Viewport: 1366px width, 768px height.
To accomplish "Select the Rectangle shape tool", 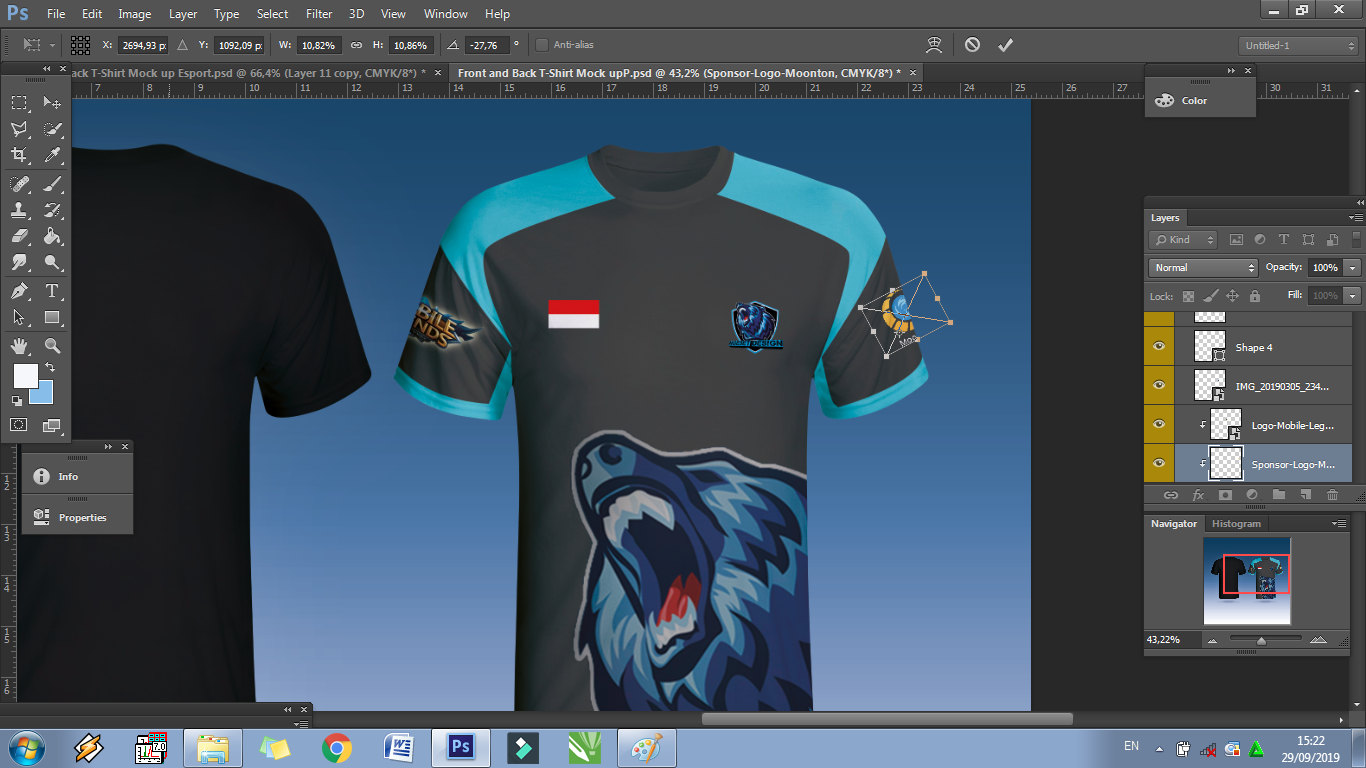I will click(53, 317).
